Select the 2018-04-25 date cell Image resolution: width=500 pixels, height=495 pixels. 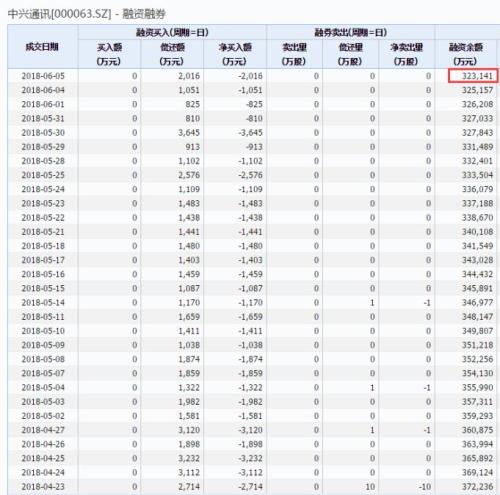click(43, 458)
